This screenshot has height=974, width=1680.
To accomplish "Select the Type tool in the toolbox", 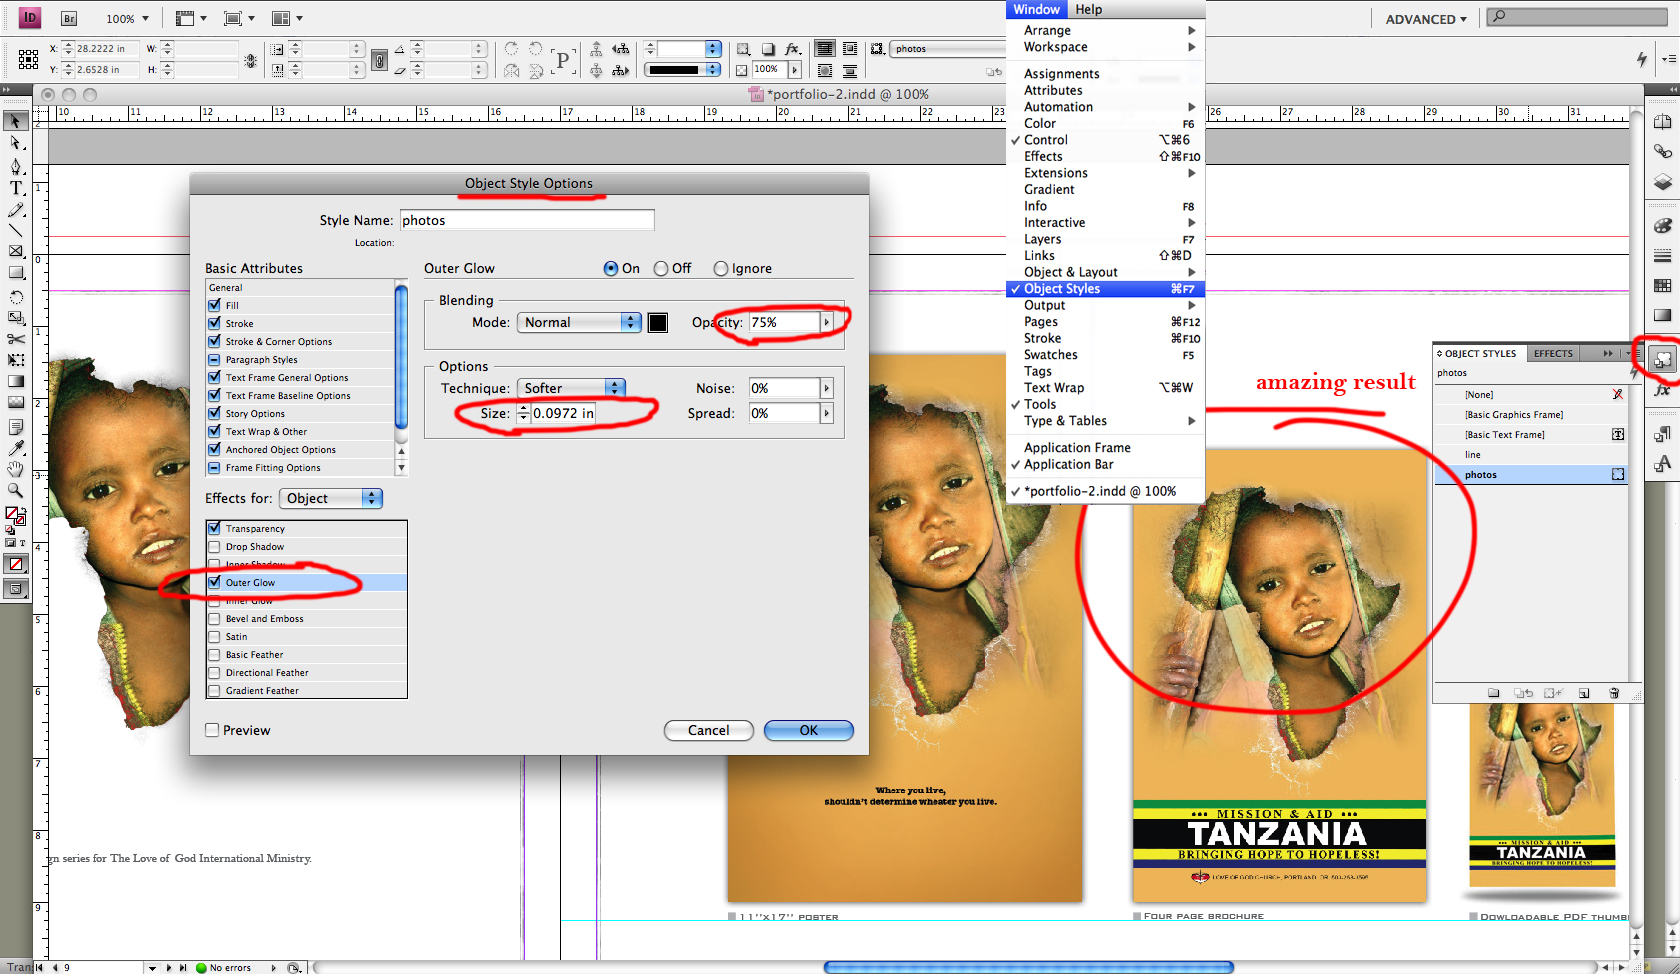I will click(x=16, y=188).
